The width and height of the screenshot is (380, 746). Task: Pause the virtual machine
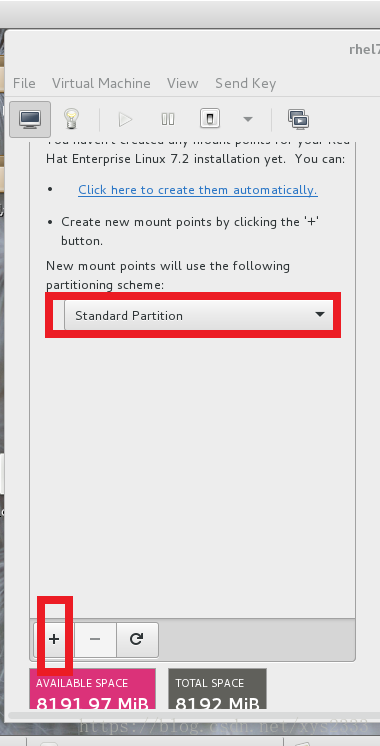[x=167, y=119]
